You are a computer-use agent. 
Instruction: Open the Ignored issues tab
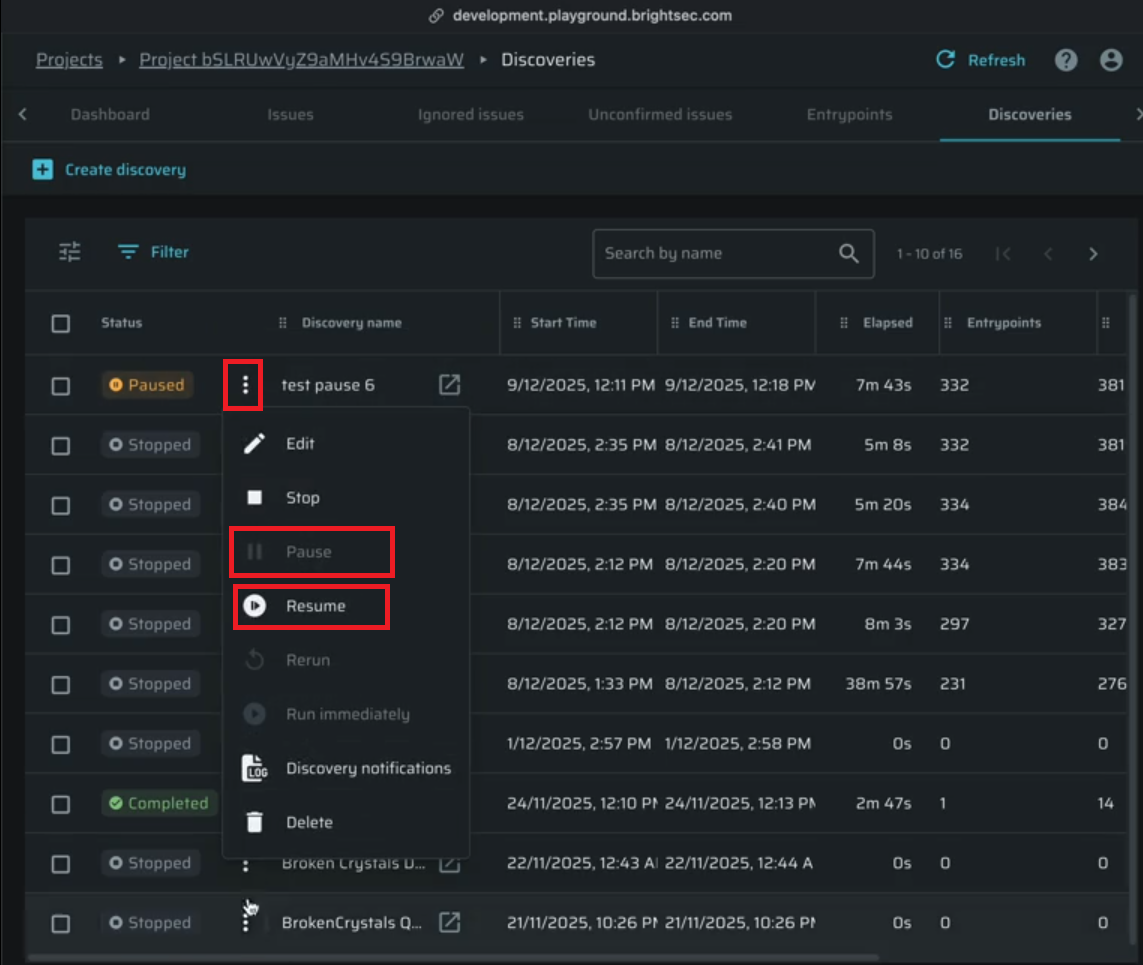click(471, 114)
